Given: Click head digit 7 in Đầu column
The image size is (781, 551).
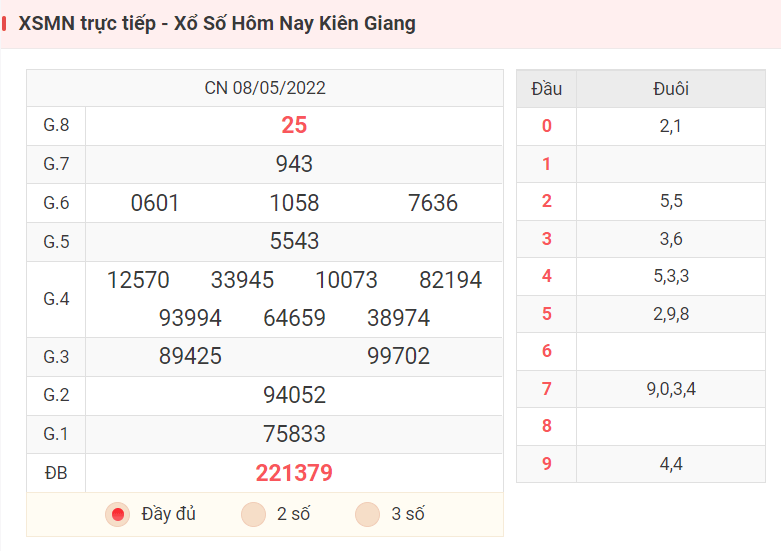Looking at the screenshot, I should pyautogui.click(x=546, y=389).
